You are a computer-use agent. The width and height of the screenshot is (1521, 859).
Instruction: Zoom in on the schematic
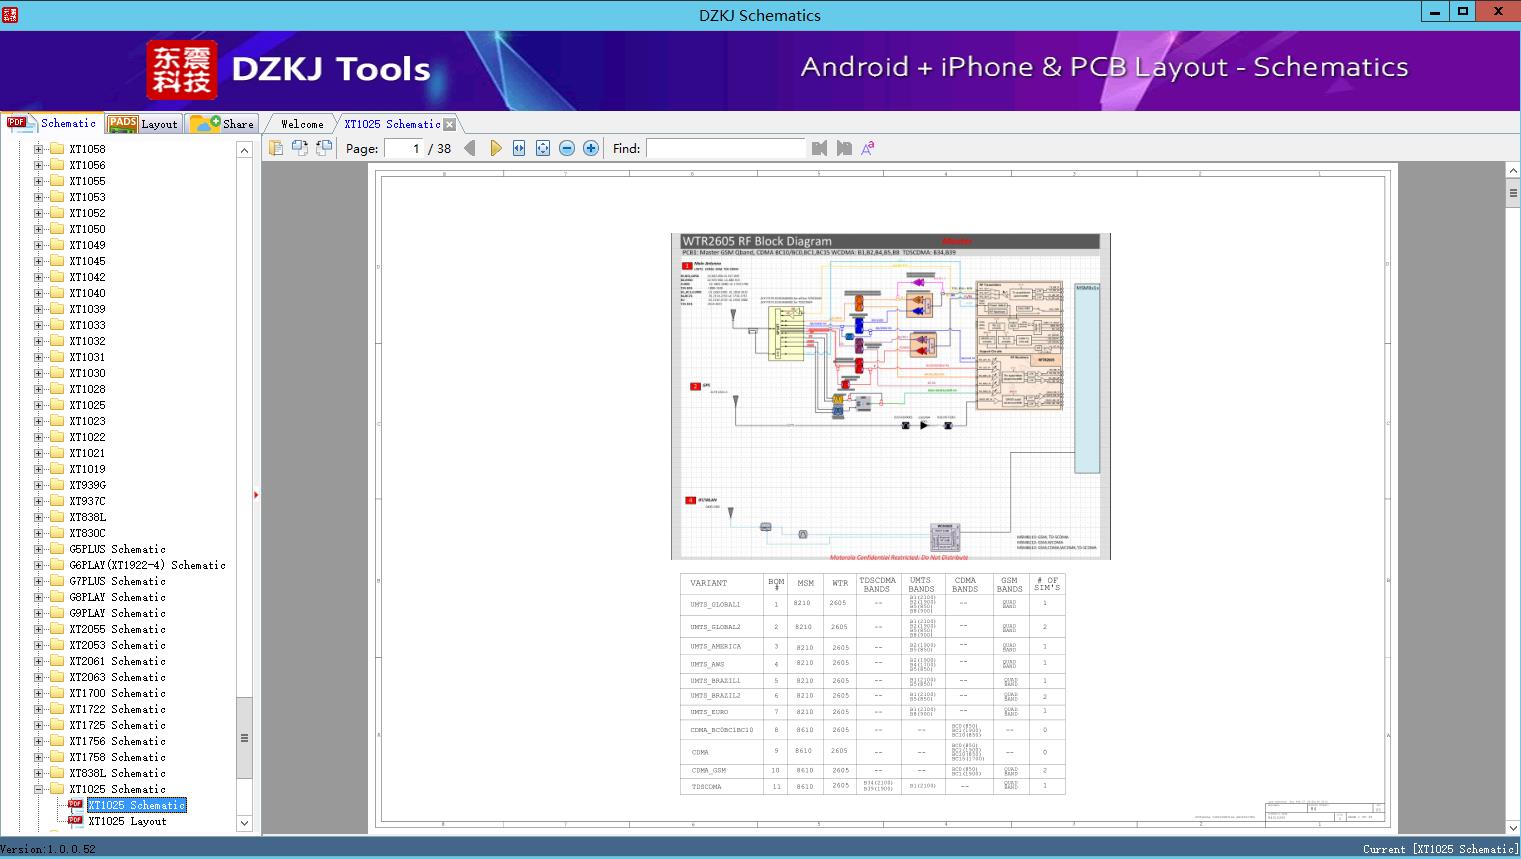tap(591, 148)
